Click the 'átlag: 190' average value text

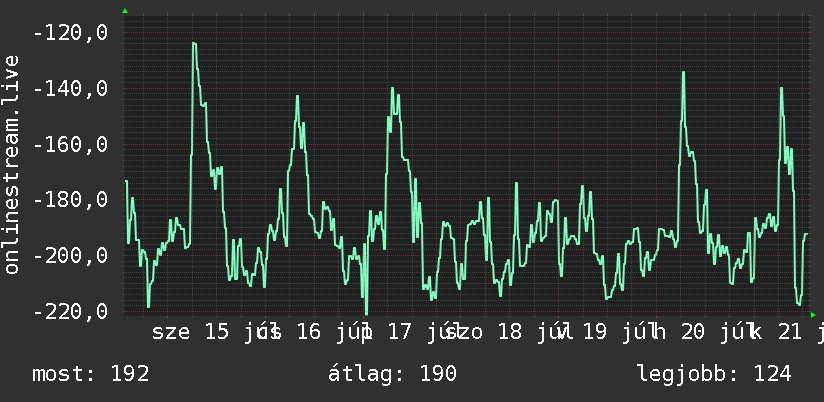tap(393, 374)
